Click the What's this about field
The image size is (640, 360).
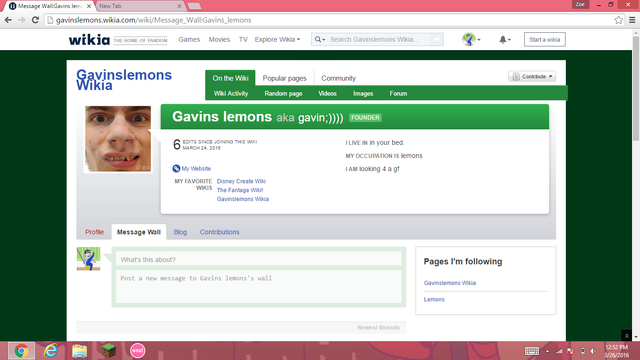pyautogui.click(x=259, y=260)
